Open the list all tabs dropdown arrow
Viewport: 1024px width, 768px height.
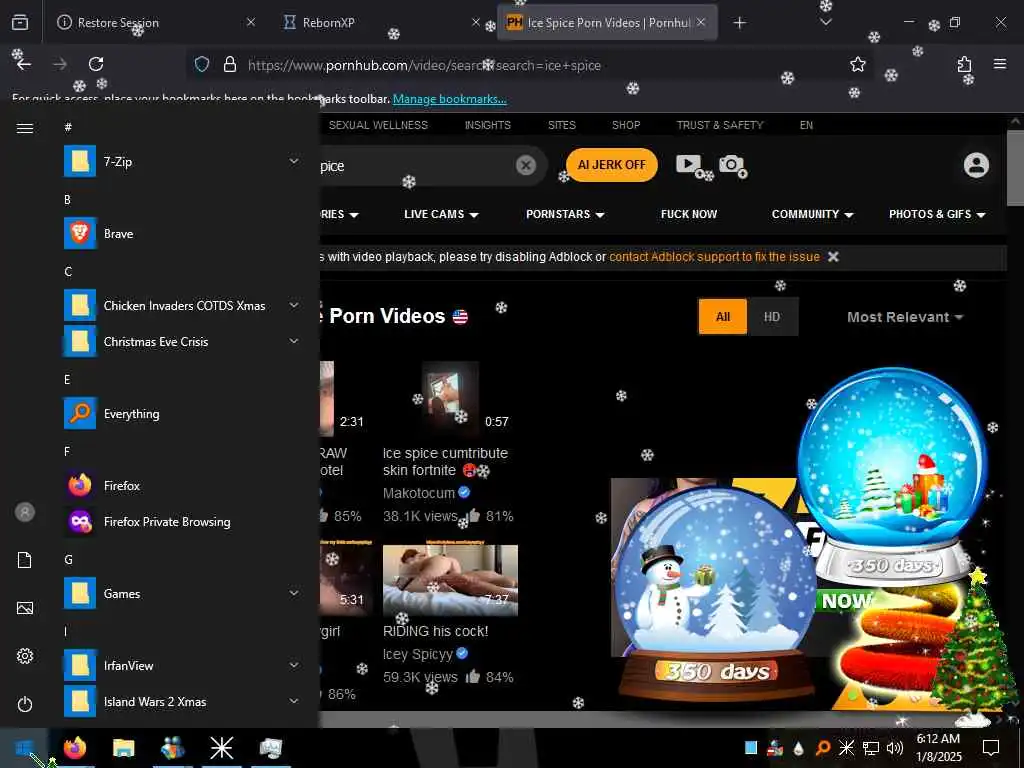[x=825, y=23]
